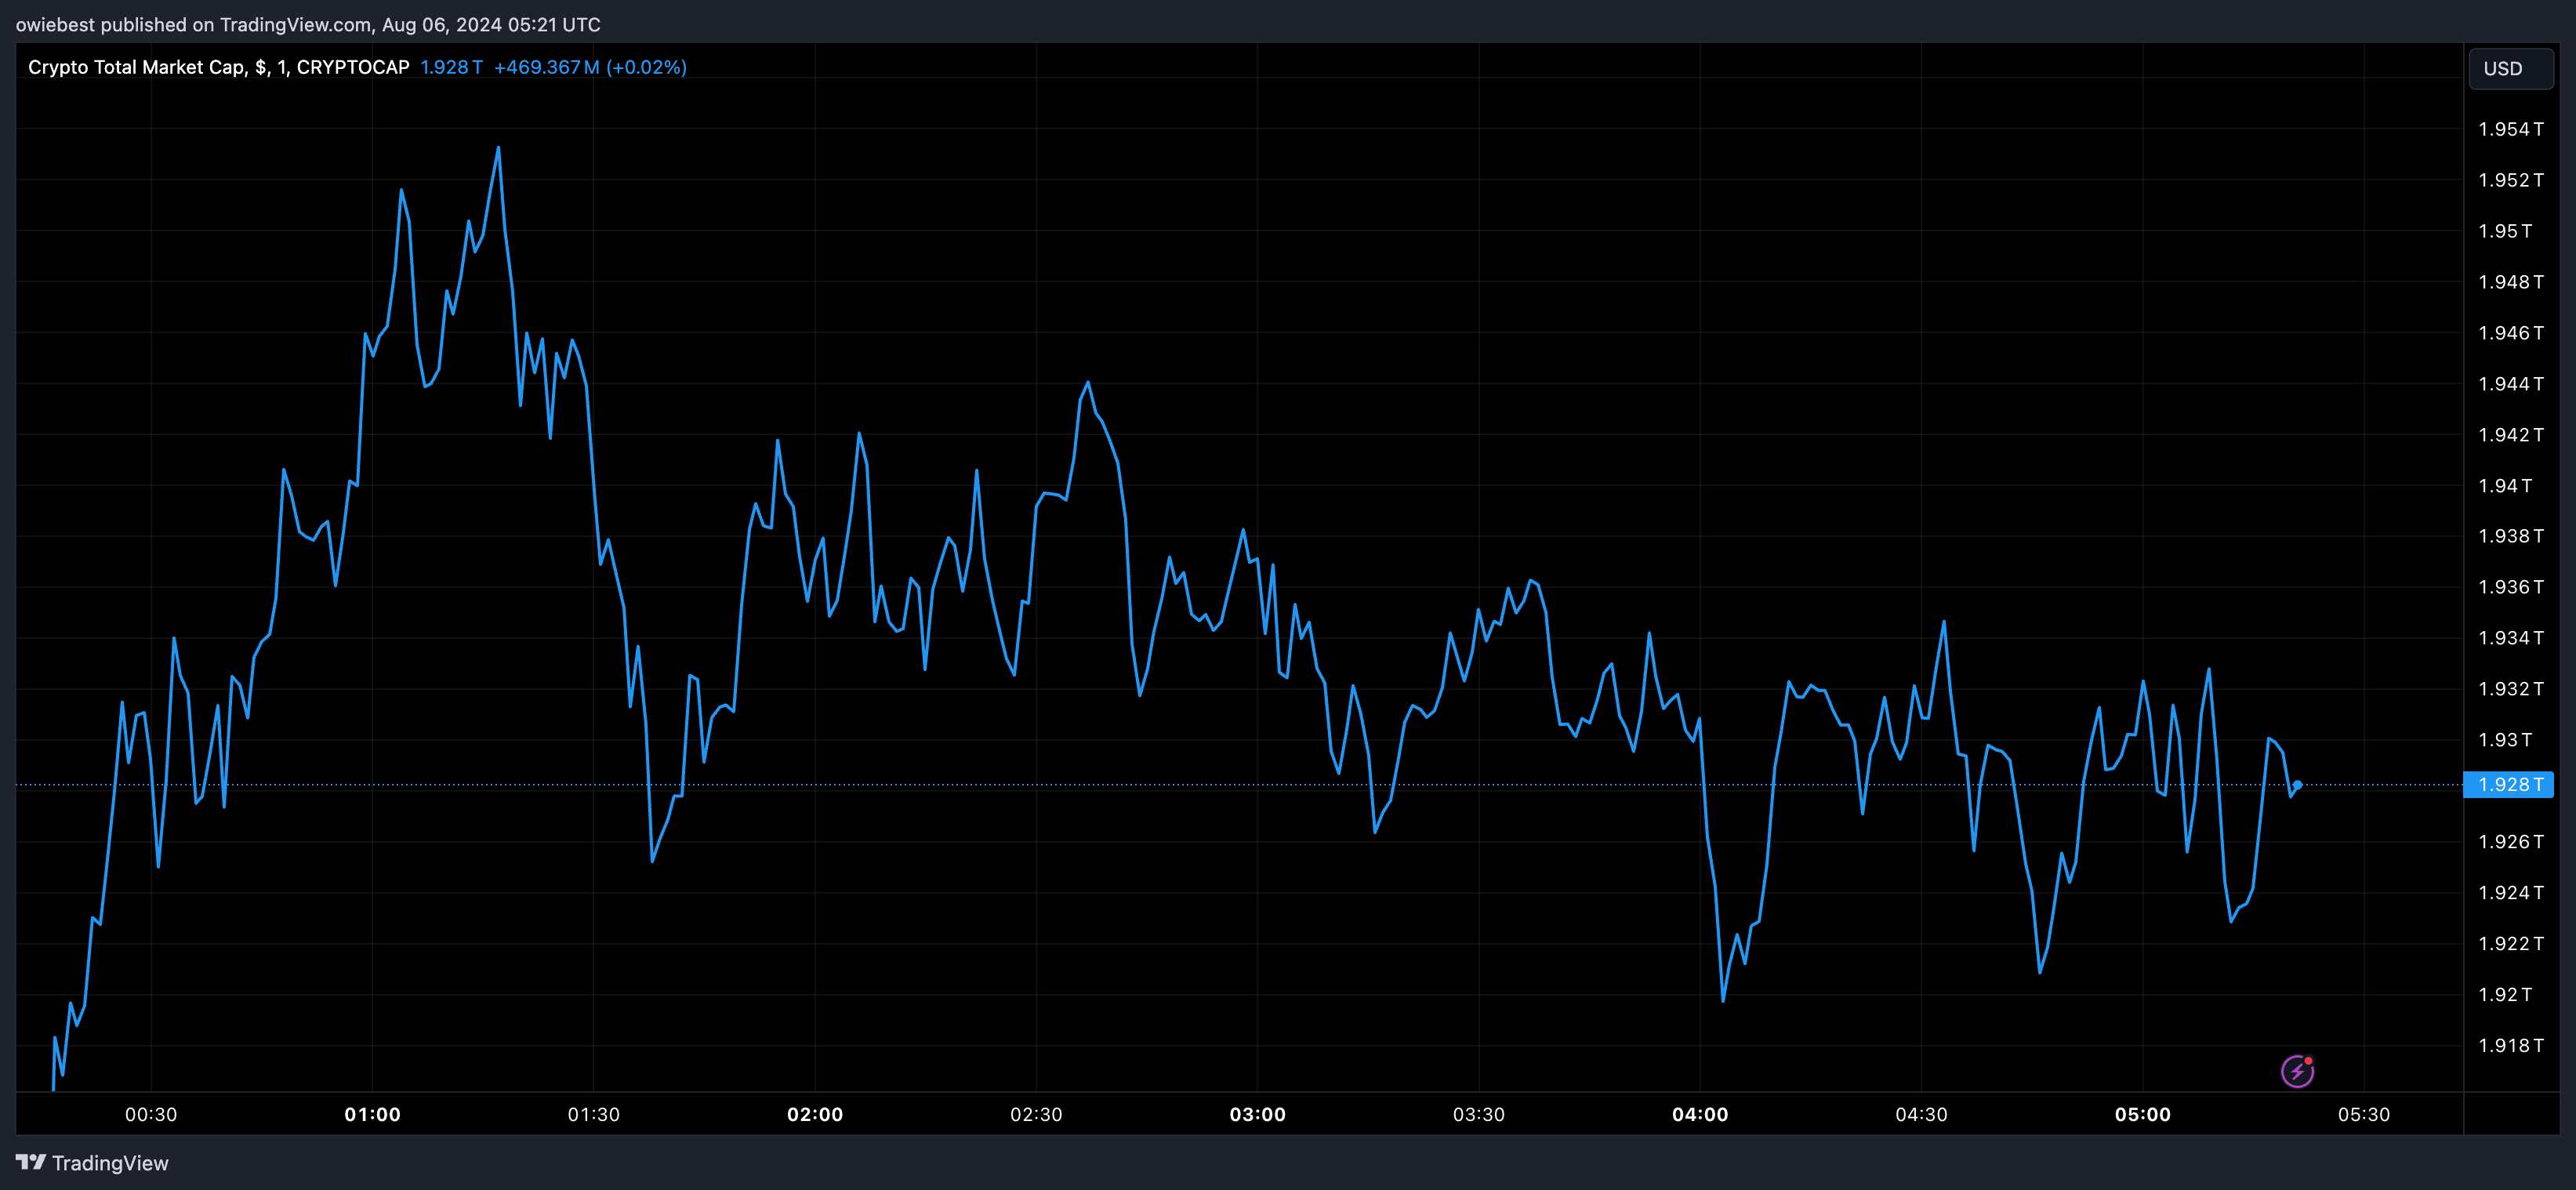Click the highlighted 1.928 T price label
The width and height of the screenshot is (2576, 1190).
click(x=2508, y=784)
